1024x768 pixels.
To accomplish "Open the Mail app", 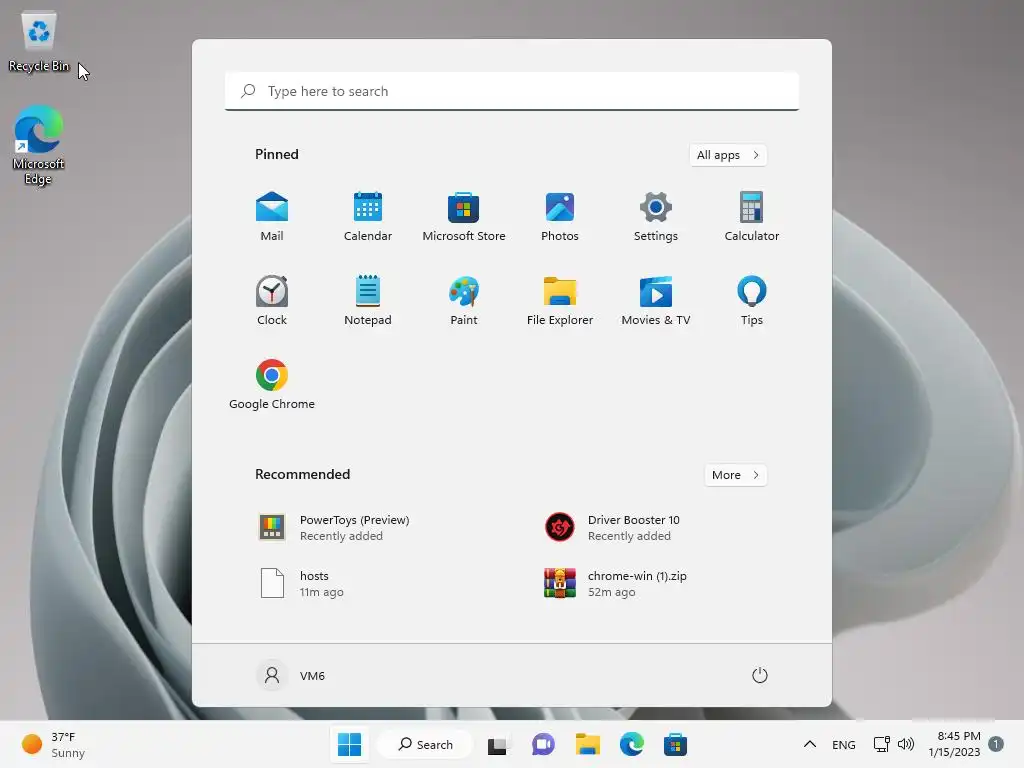I will click(x=272, y=216).
